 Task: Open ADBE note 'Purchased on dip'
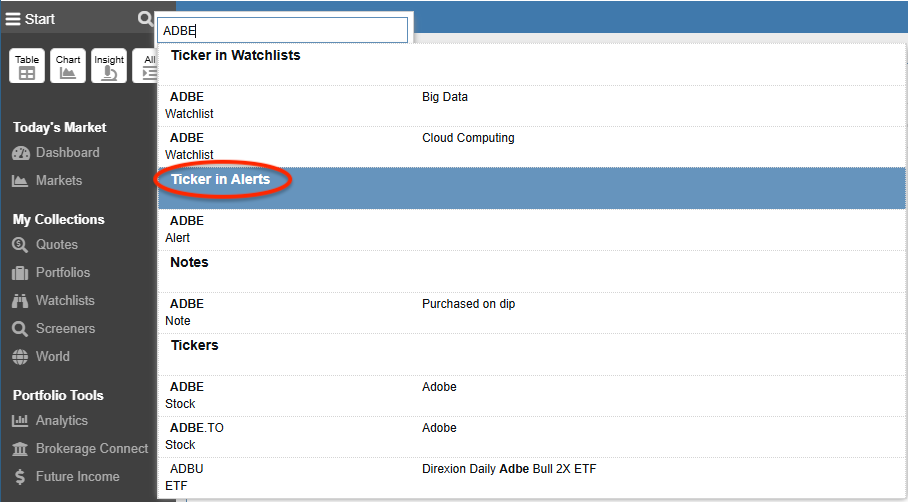coord(531,313)
